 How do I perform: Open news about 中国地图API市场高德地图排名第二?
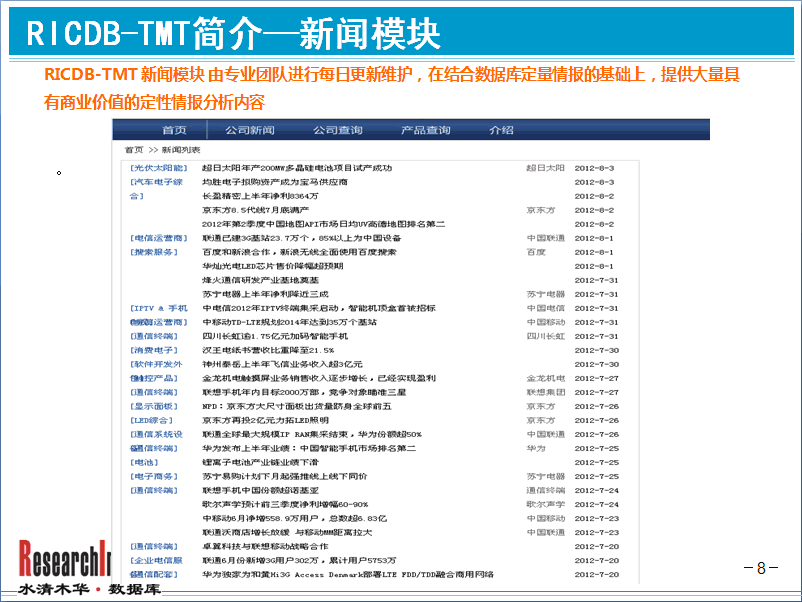pos(323,224)
